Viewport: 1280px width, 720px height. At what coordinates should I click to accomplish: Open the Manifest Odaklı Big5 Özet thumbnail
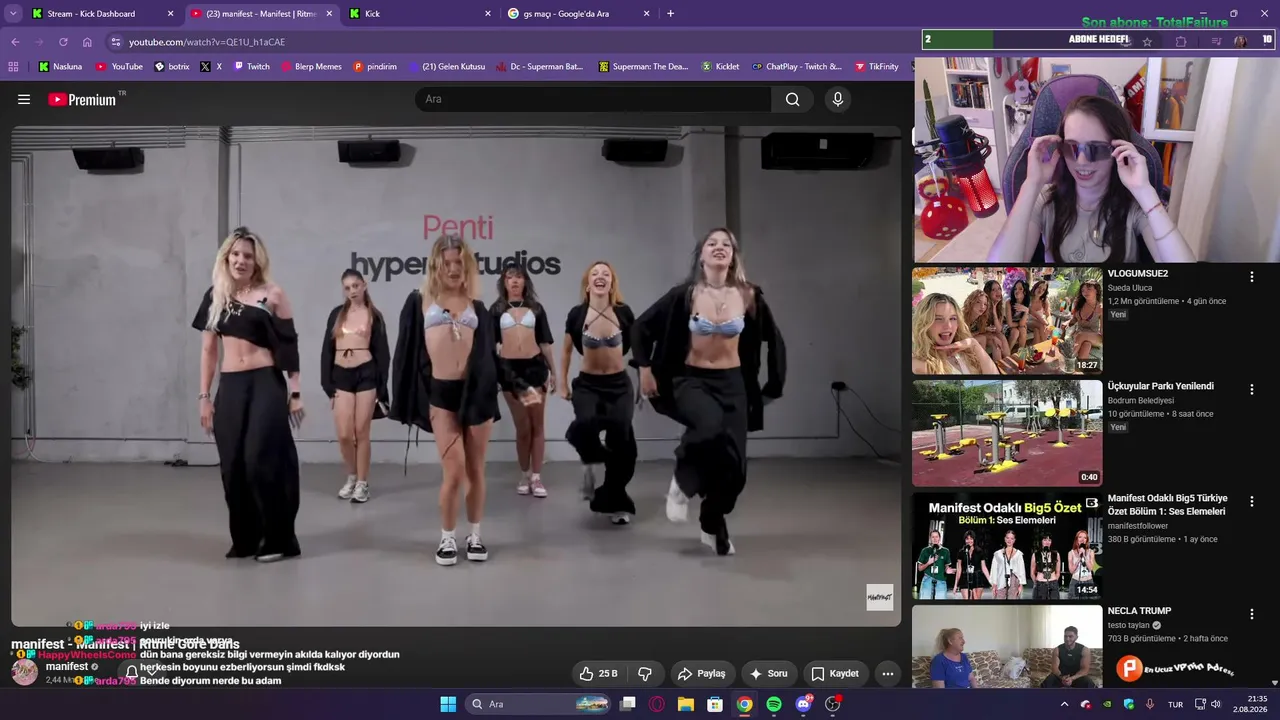1007,546
